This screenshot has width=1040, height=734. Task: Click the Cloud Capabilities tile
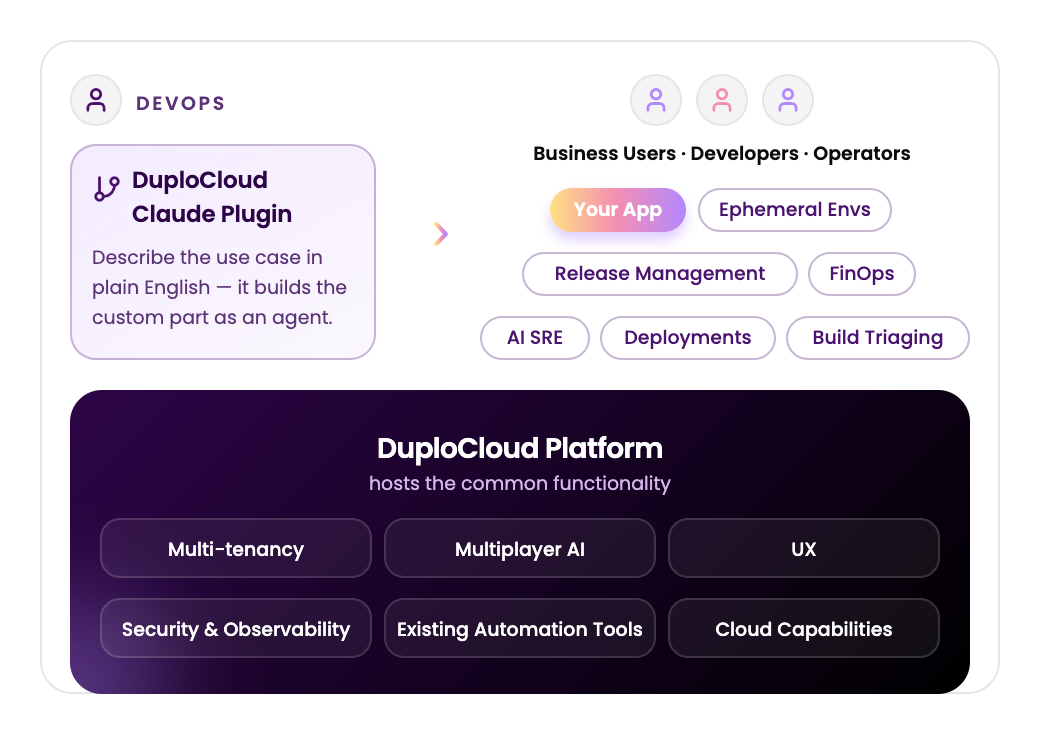coord(804,629)
